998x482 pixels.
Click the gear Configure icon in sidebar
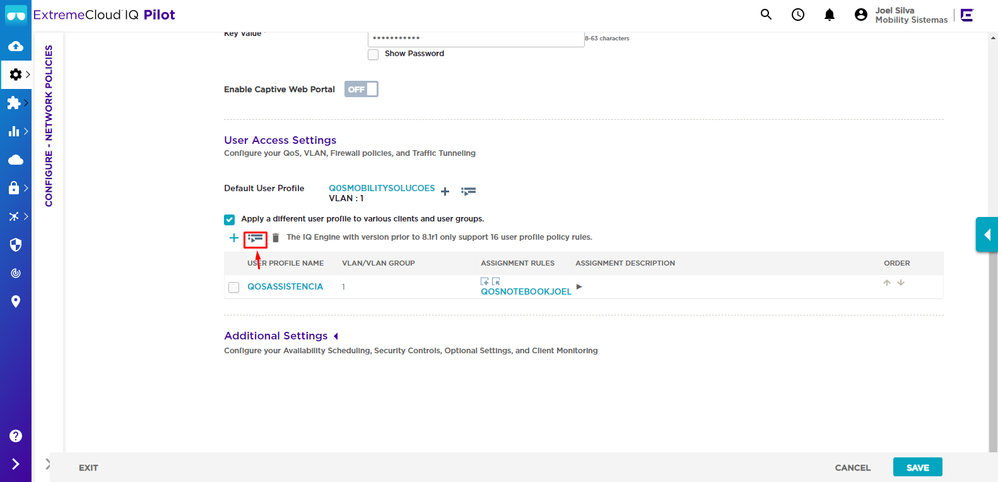tap(15, 75)
